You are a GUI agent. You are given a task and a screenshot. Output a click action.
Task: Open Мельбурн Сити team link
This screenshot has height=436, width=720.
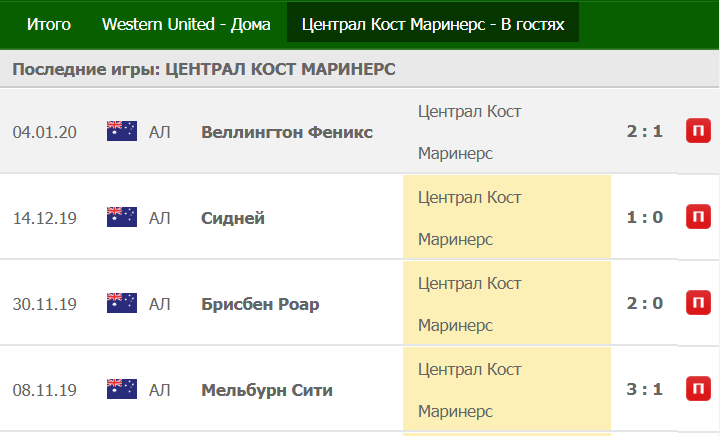click(x=267, y=390)
